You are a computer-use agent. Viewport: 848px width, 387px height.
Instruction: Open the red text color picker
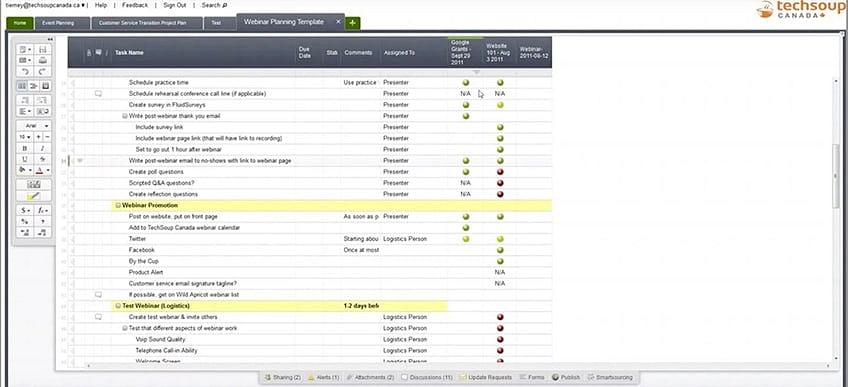[43, 170]
